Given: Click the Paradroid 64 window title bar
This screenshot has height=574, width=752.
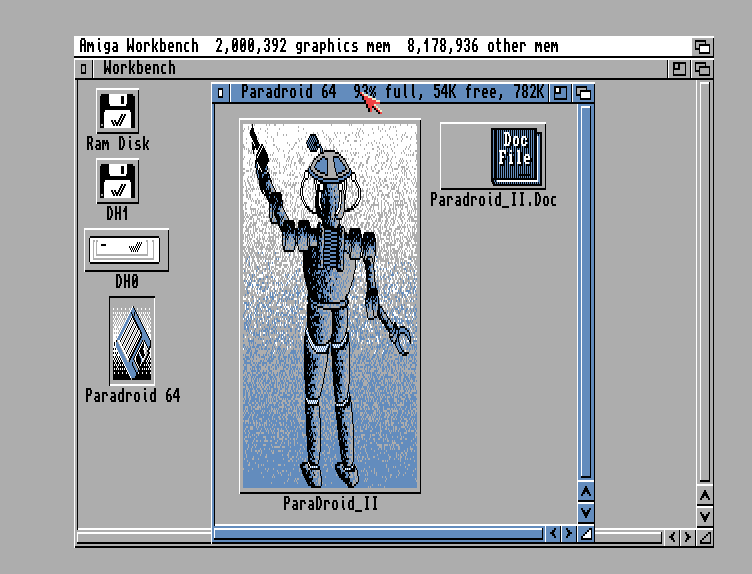Looking at the screenshot, I should click(389, 93).
